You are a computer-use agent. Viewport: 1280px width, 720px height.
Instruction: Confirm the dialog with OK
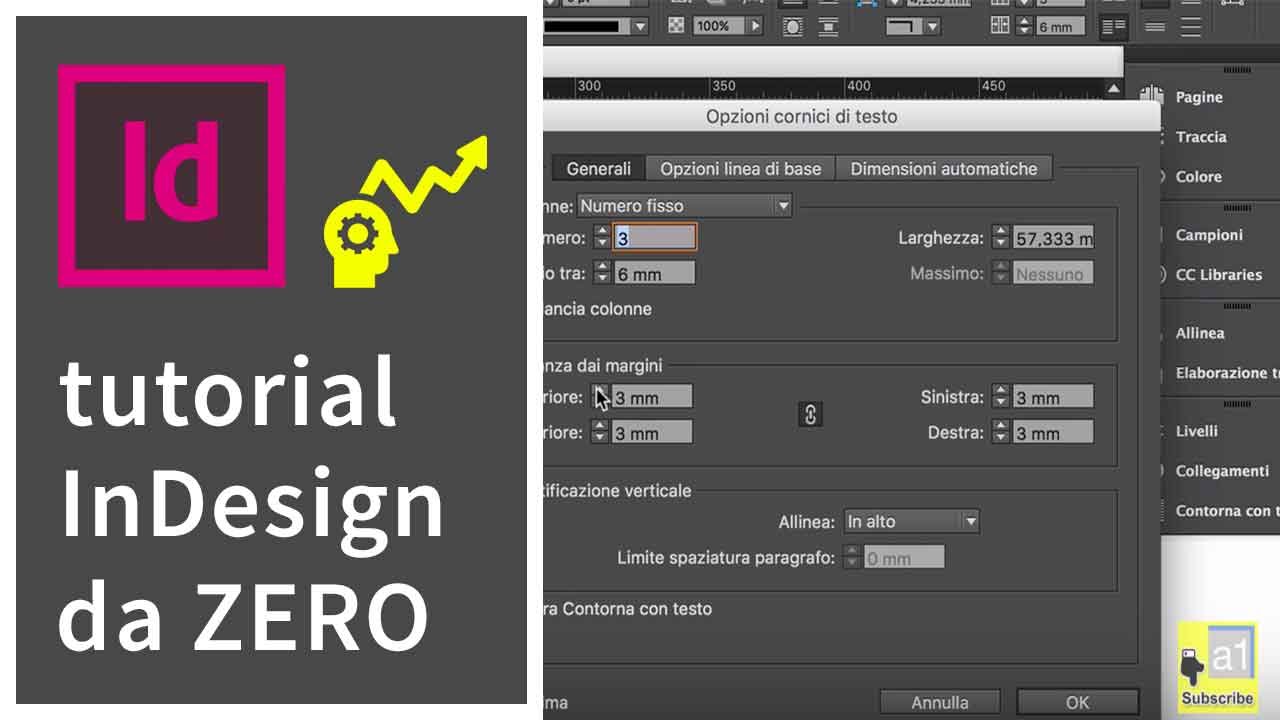click(x=1077, y=702)
